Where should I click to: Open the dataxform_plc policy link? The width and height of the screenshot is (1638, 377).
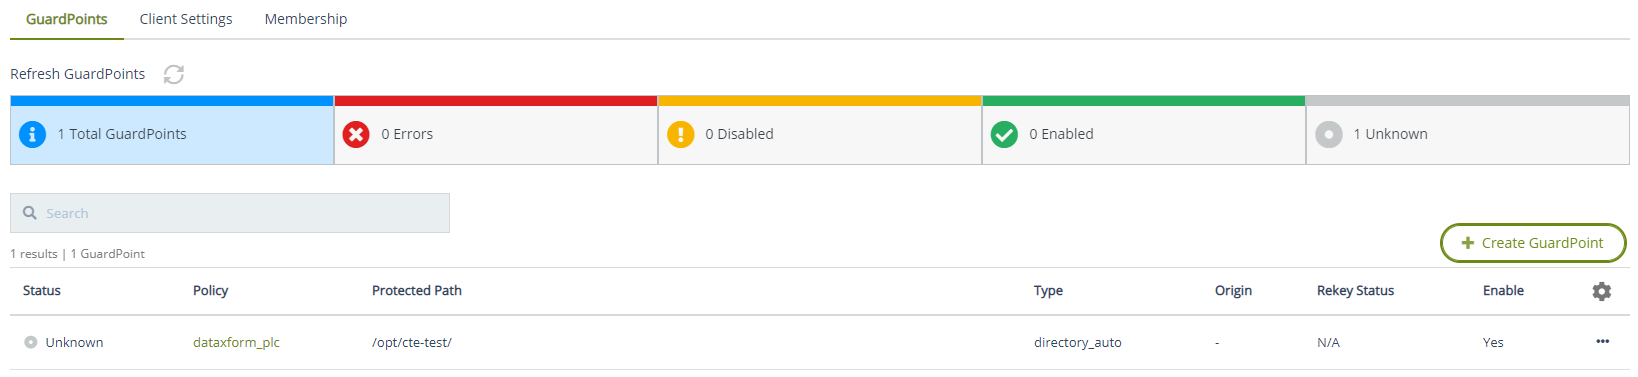236,342
